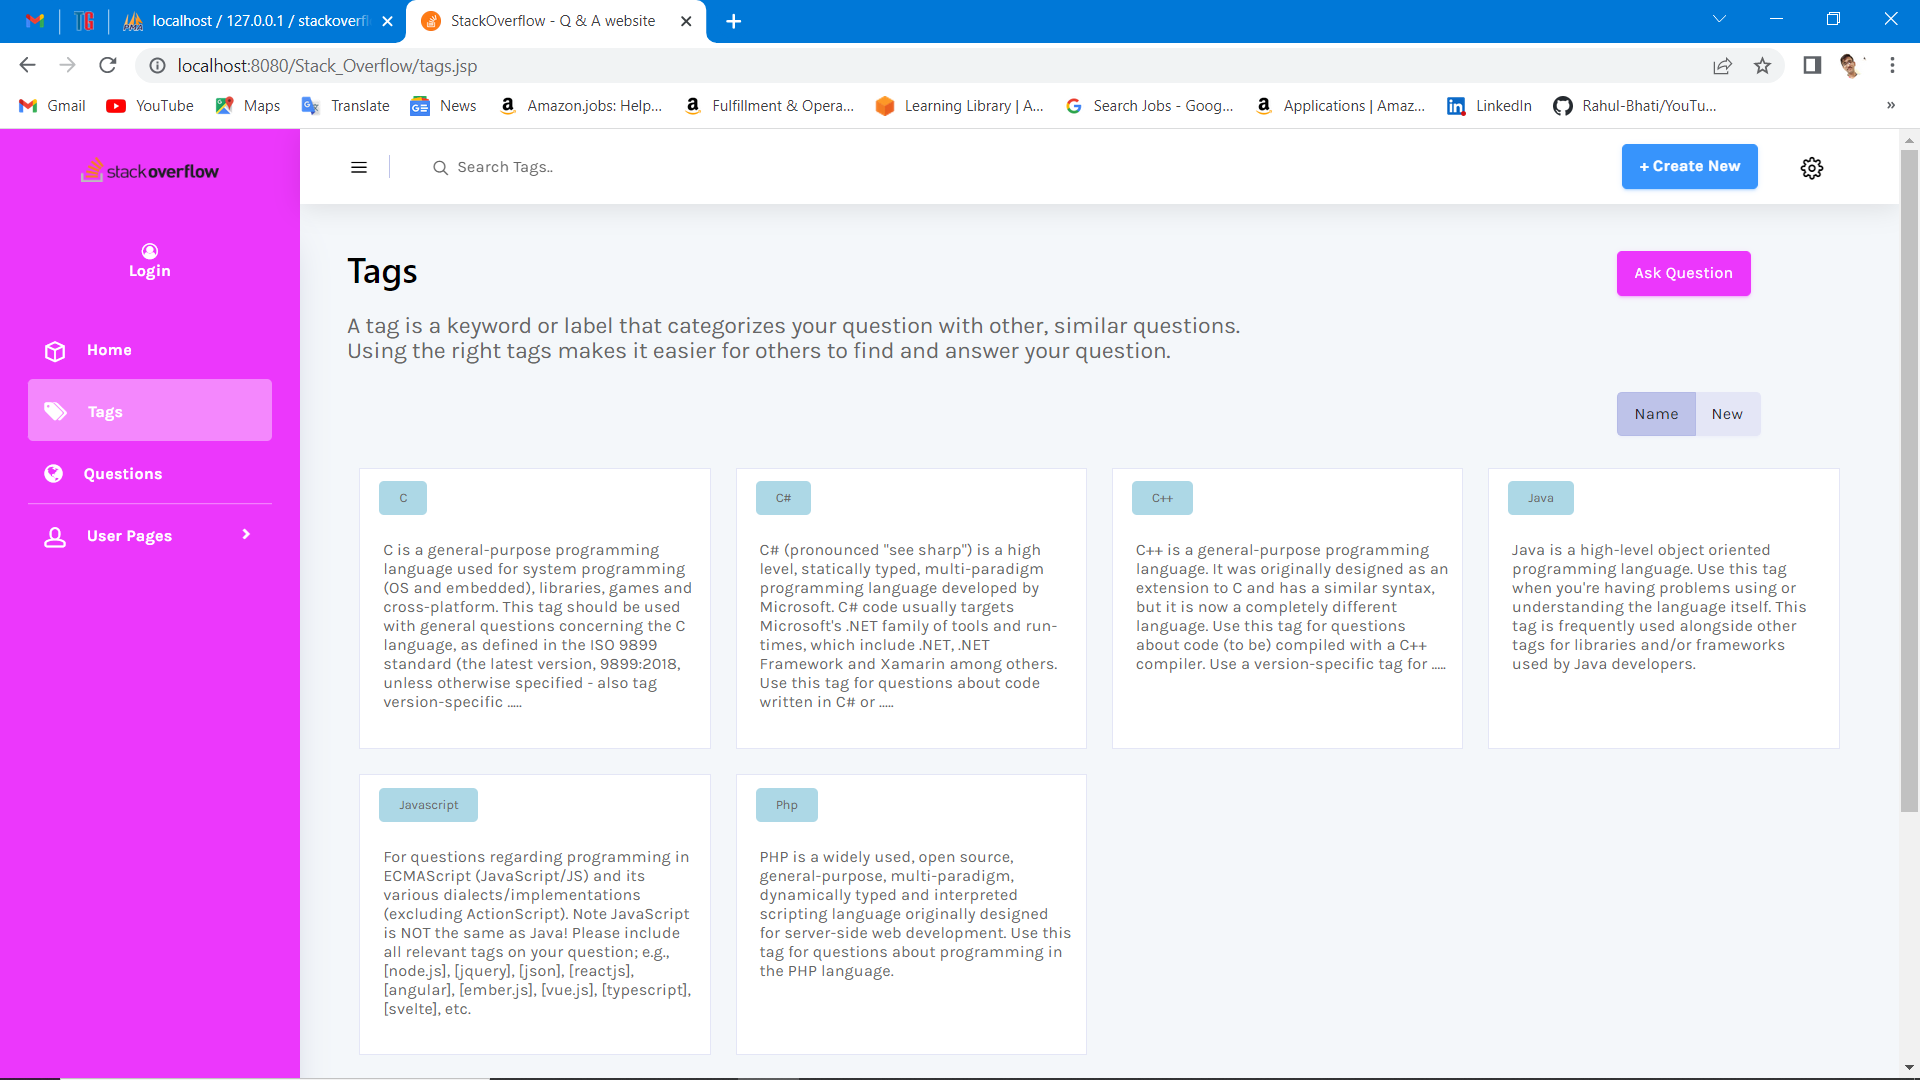Click the Home cube icon in sidebar
This screenshot has width=1920, height=1080.
click(55, 351)
